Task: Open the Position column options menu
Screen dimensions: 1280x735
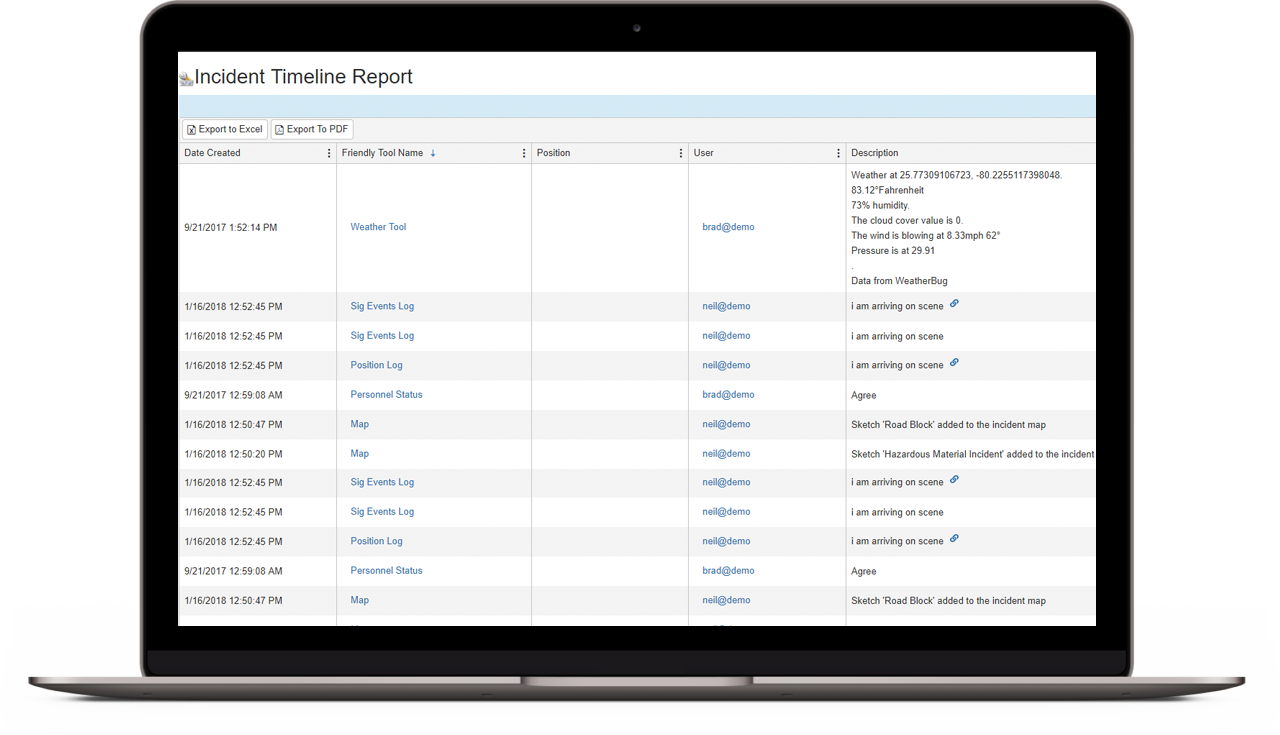Action: [x=681, y=152]
